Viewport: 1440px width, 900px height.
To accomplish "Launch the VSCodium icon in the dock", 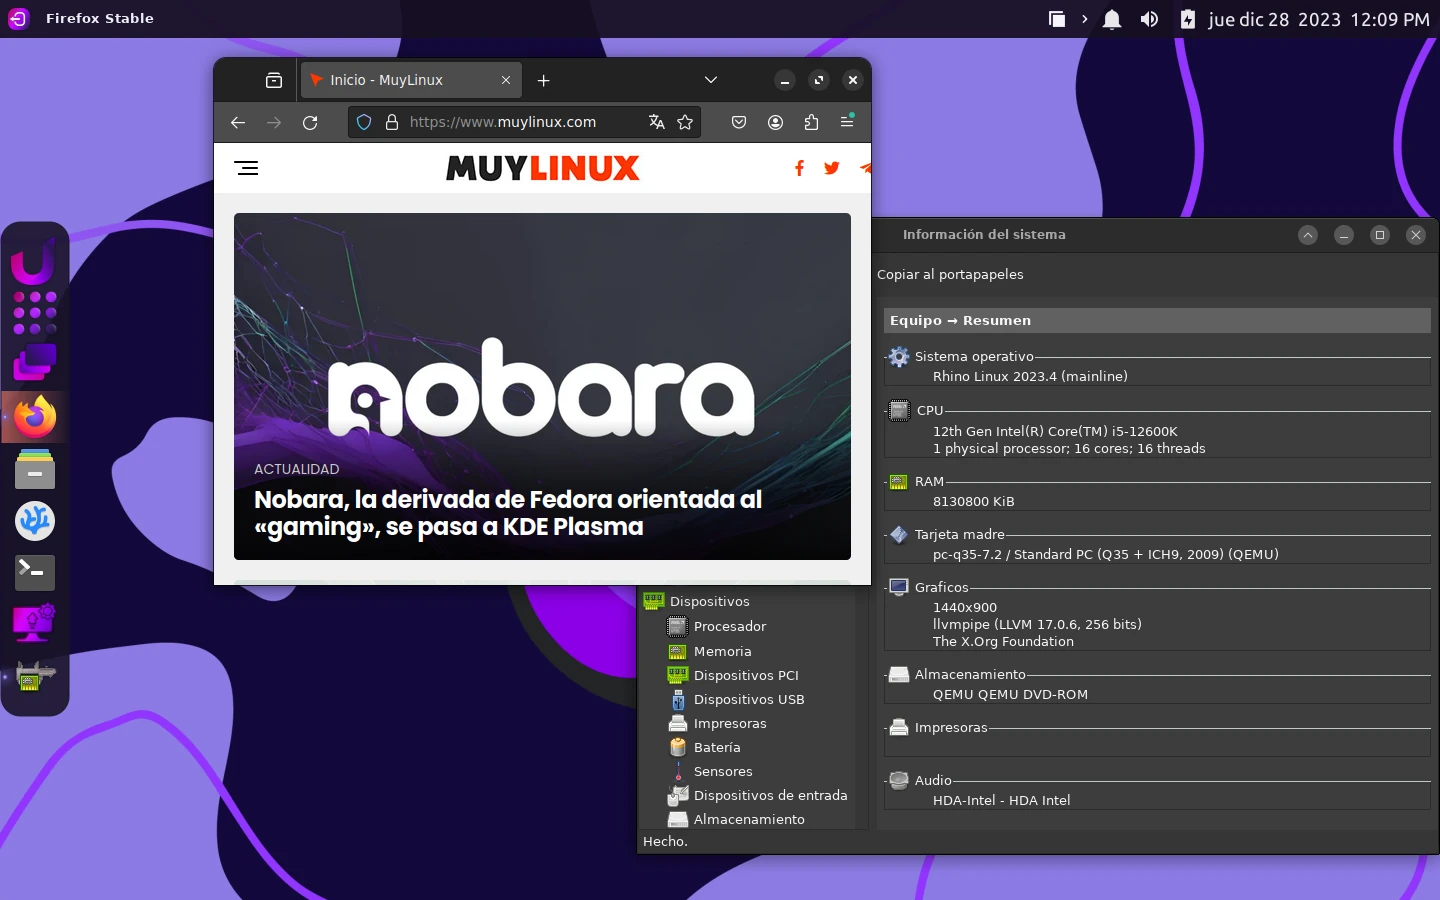I will tap(35, 520).
